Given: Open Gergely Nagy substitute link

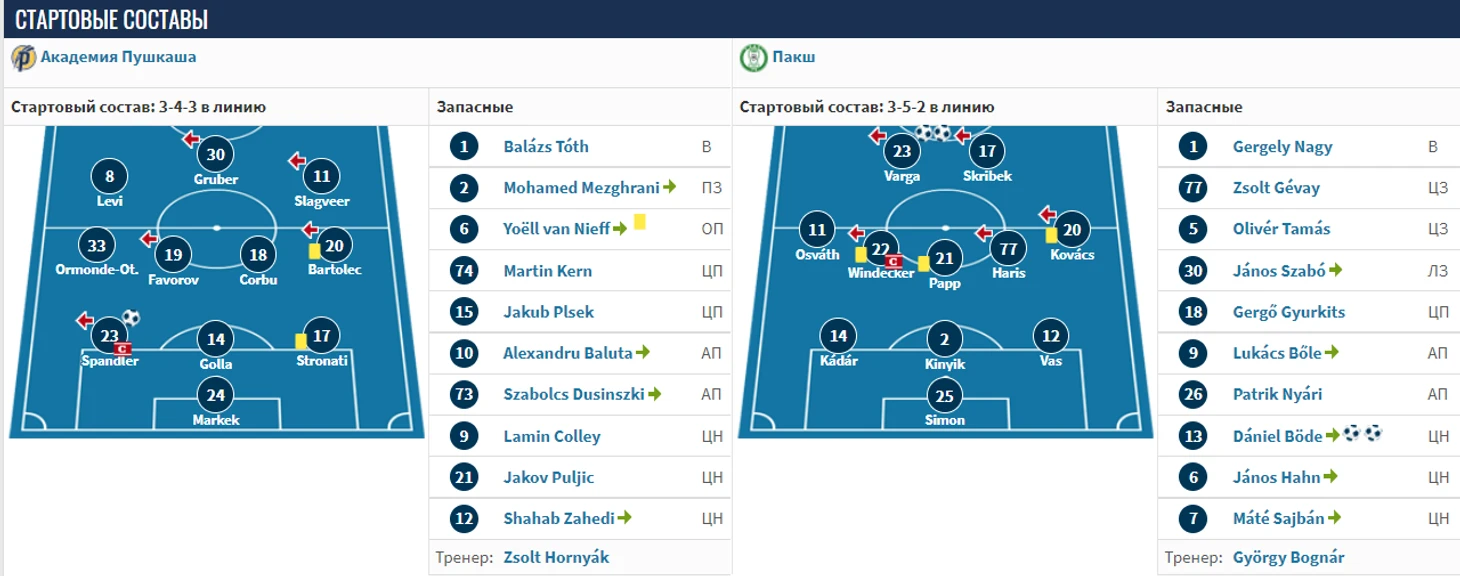Looking at the screenshot, I should tap(1283, 147).
